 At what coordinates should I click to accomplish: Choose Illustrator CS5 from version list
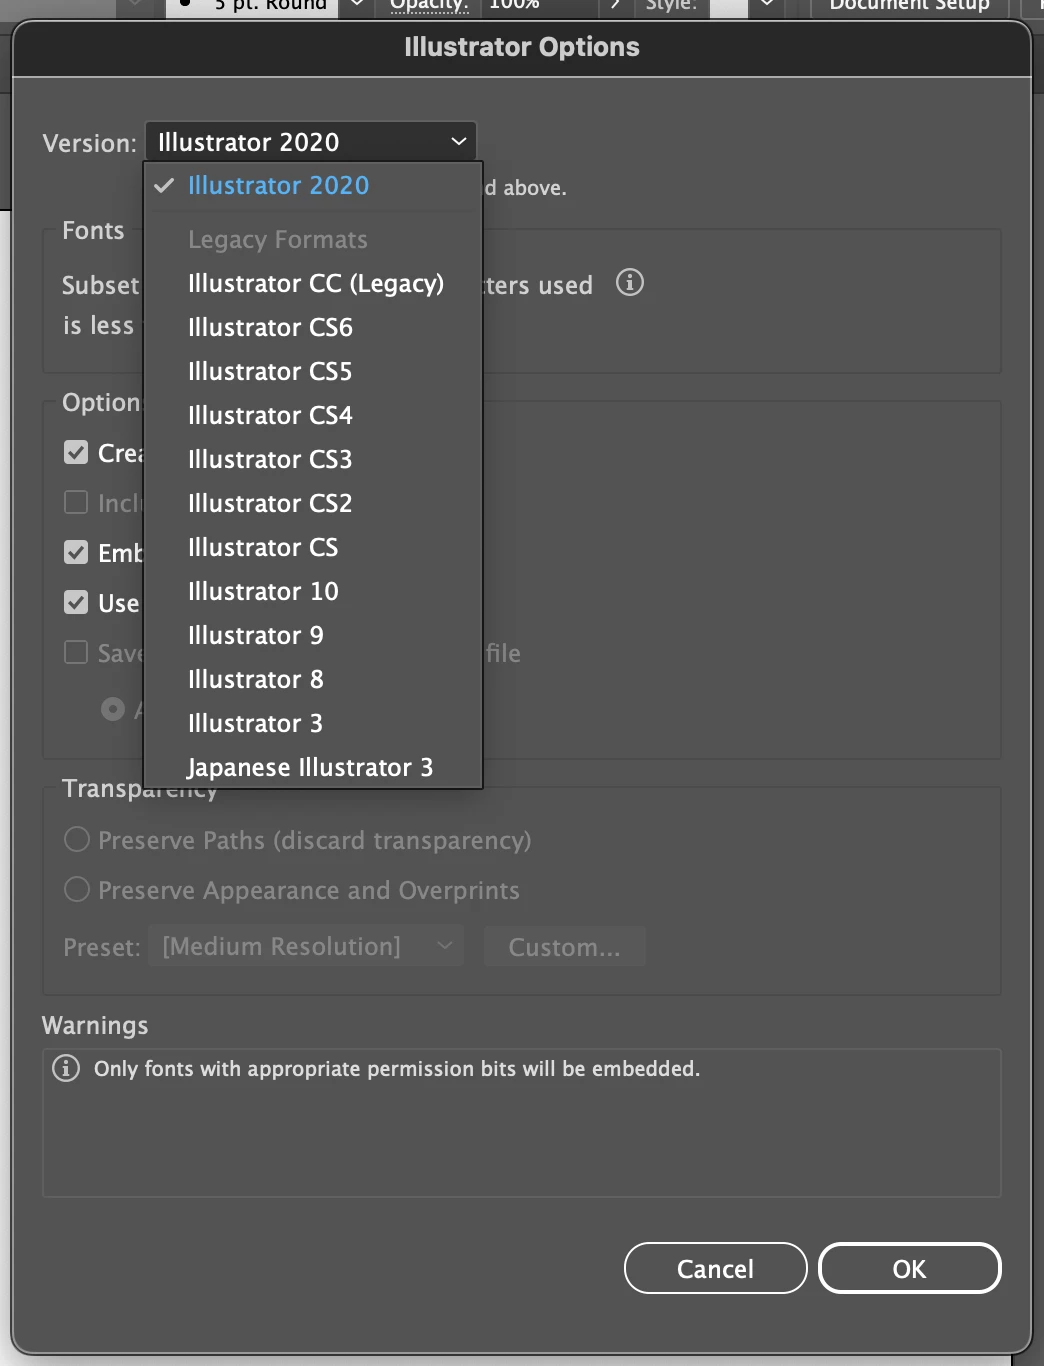click(313, 372)
